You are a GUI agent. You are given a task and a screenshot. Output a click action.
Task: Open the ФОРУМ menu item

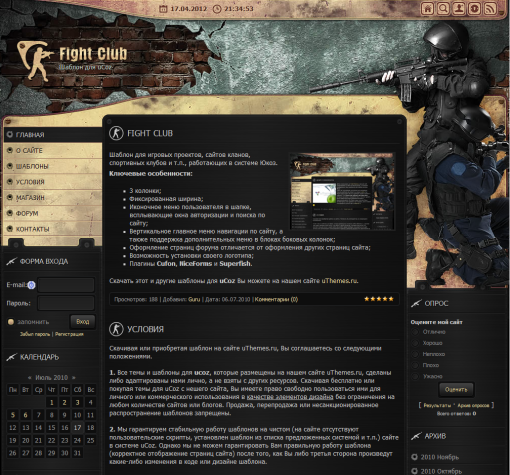(53, 213)
